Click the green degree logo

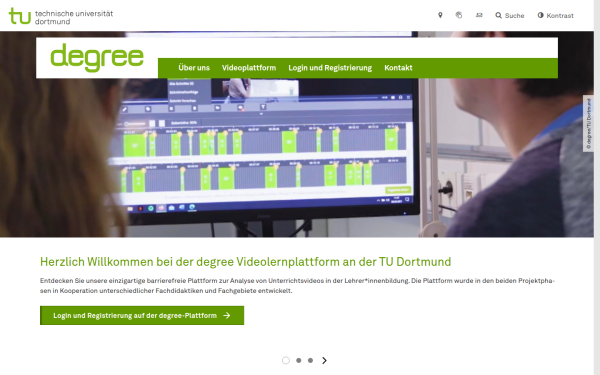(97, 57)
